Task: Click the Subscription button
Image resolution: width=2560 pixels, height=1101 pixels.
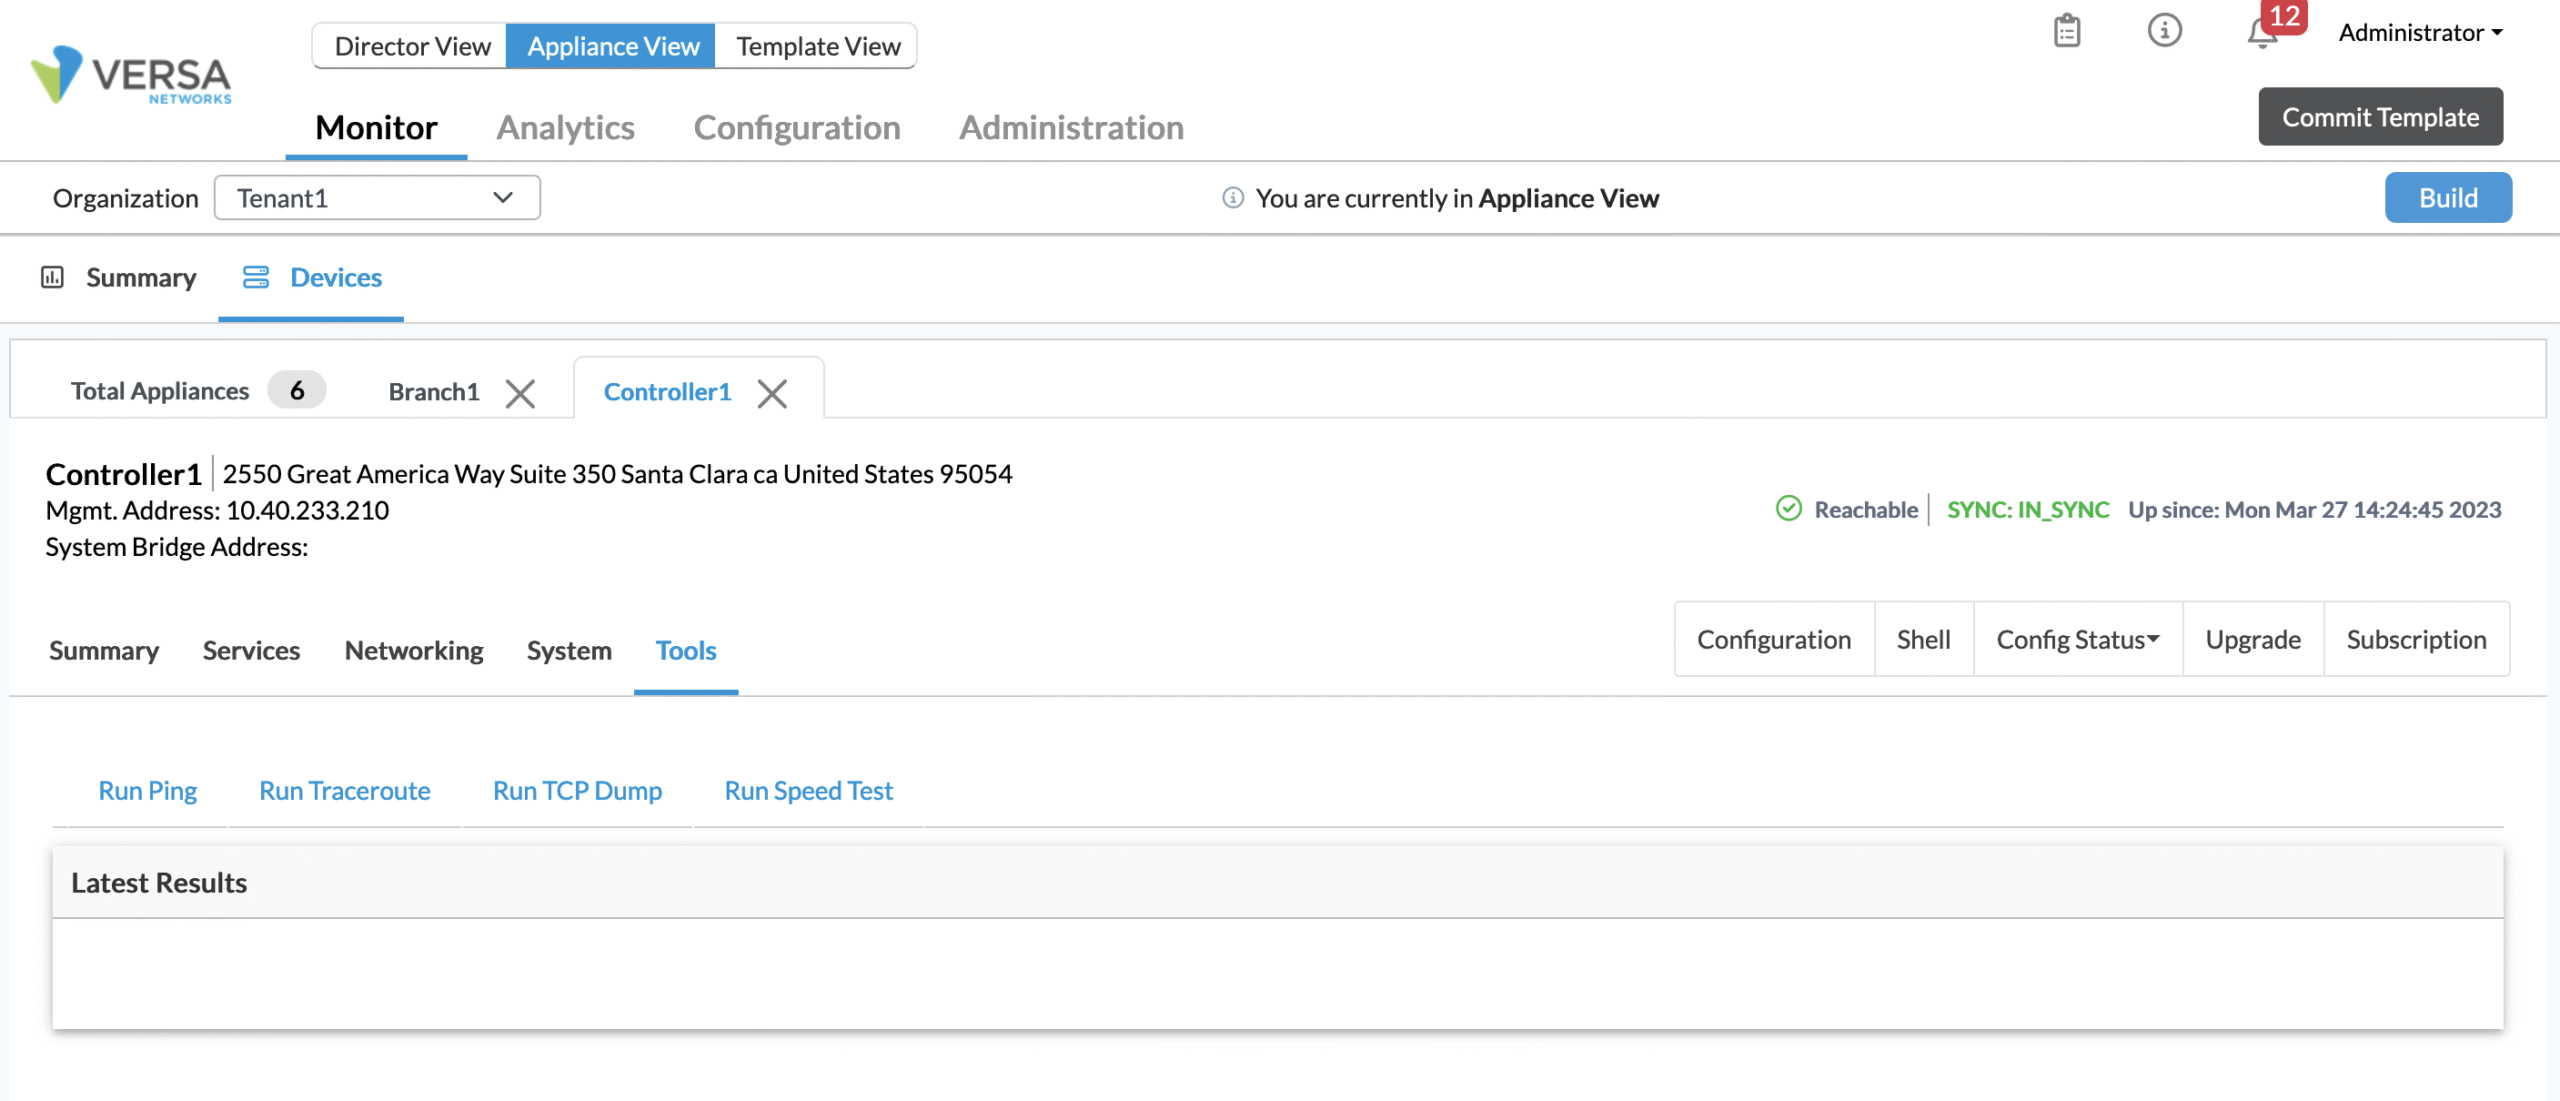Action: (x=2416, y=640)
